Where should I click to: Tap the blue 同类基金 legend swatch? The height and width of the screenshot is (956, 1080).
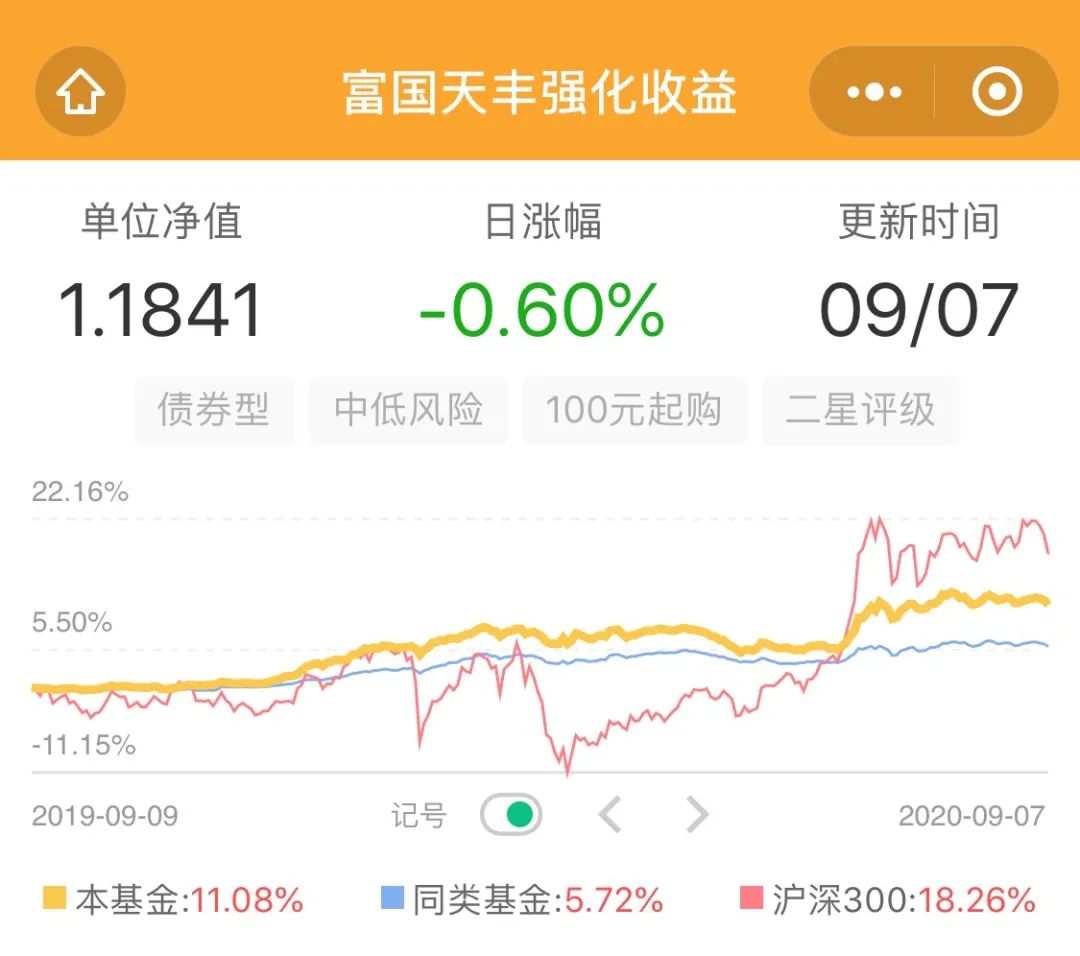pyautogui.click(x=392, y=899)
